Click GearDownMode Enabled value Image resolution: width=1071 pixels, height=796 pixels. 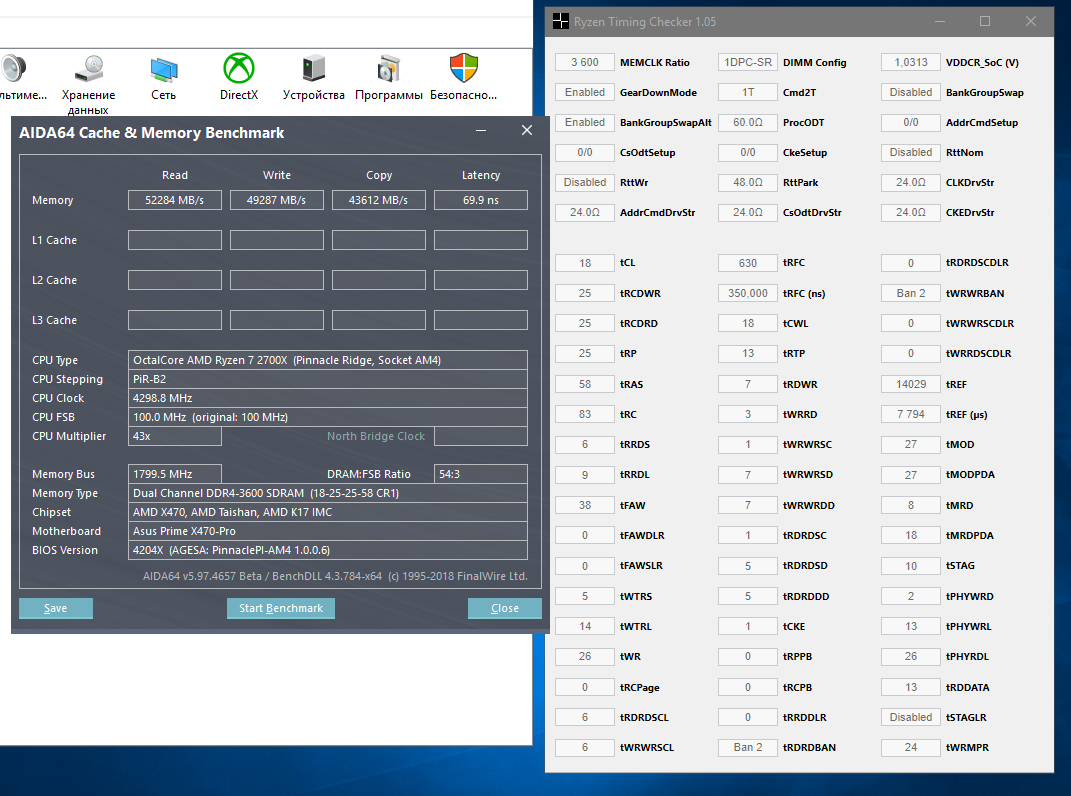585,92
